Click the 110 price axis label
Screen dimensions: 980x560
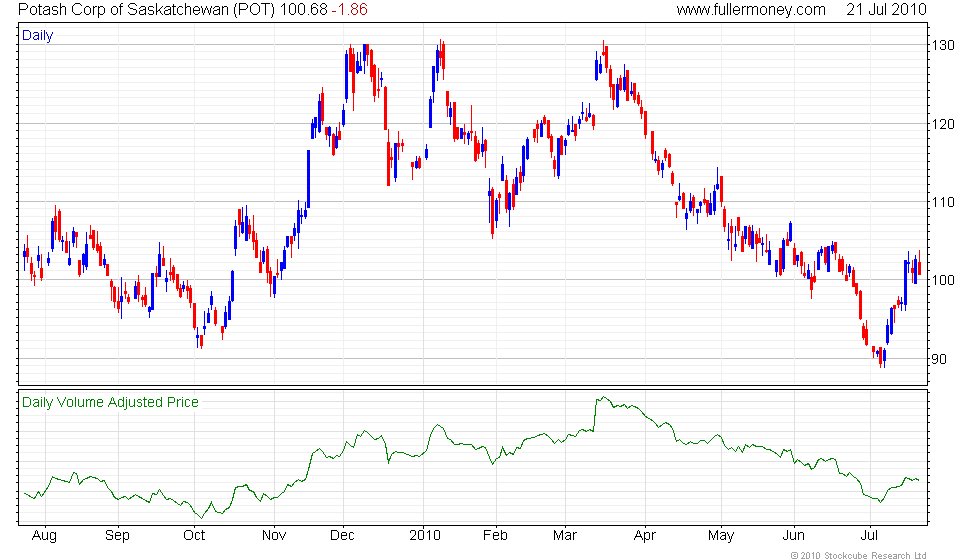(943, 202)
